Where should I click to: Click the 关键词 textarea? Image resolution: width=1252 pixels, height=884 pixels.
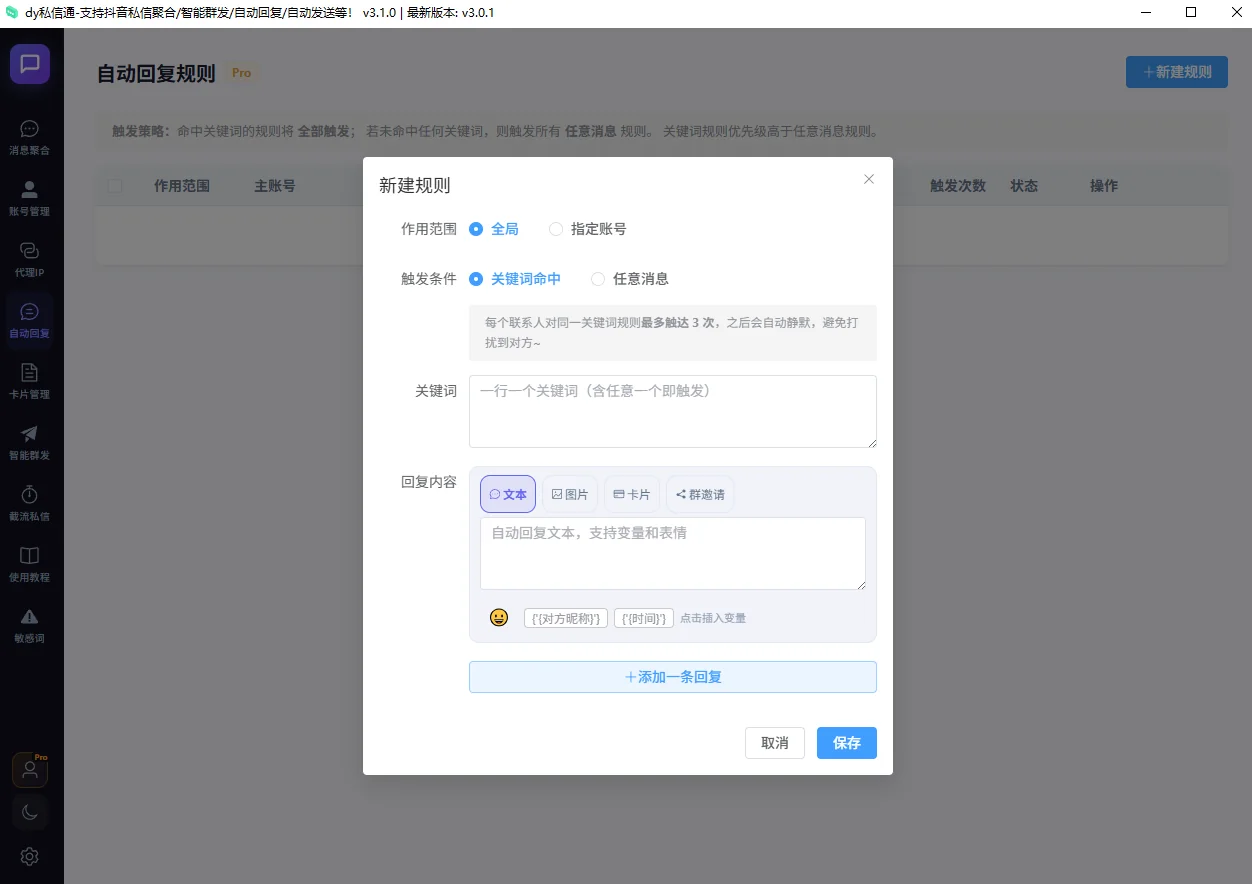(673, 411)
